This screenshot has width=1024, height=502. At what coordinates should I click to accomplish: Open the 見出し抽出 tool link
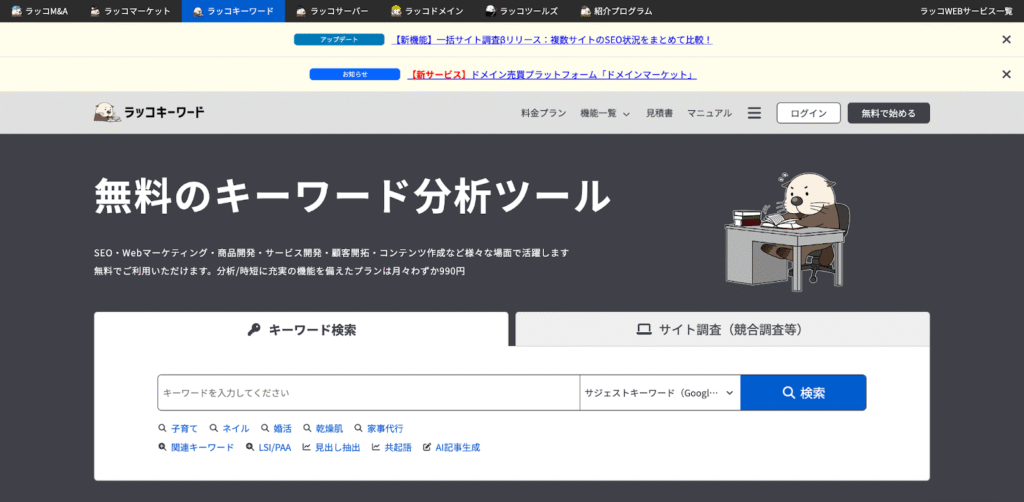click(x=338, y=448)
